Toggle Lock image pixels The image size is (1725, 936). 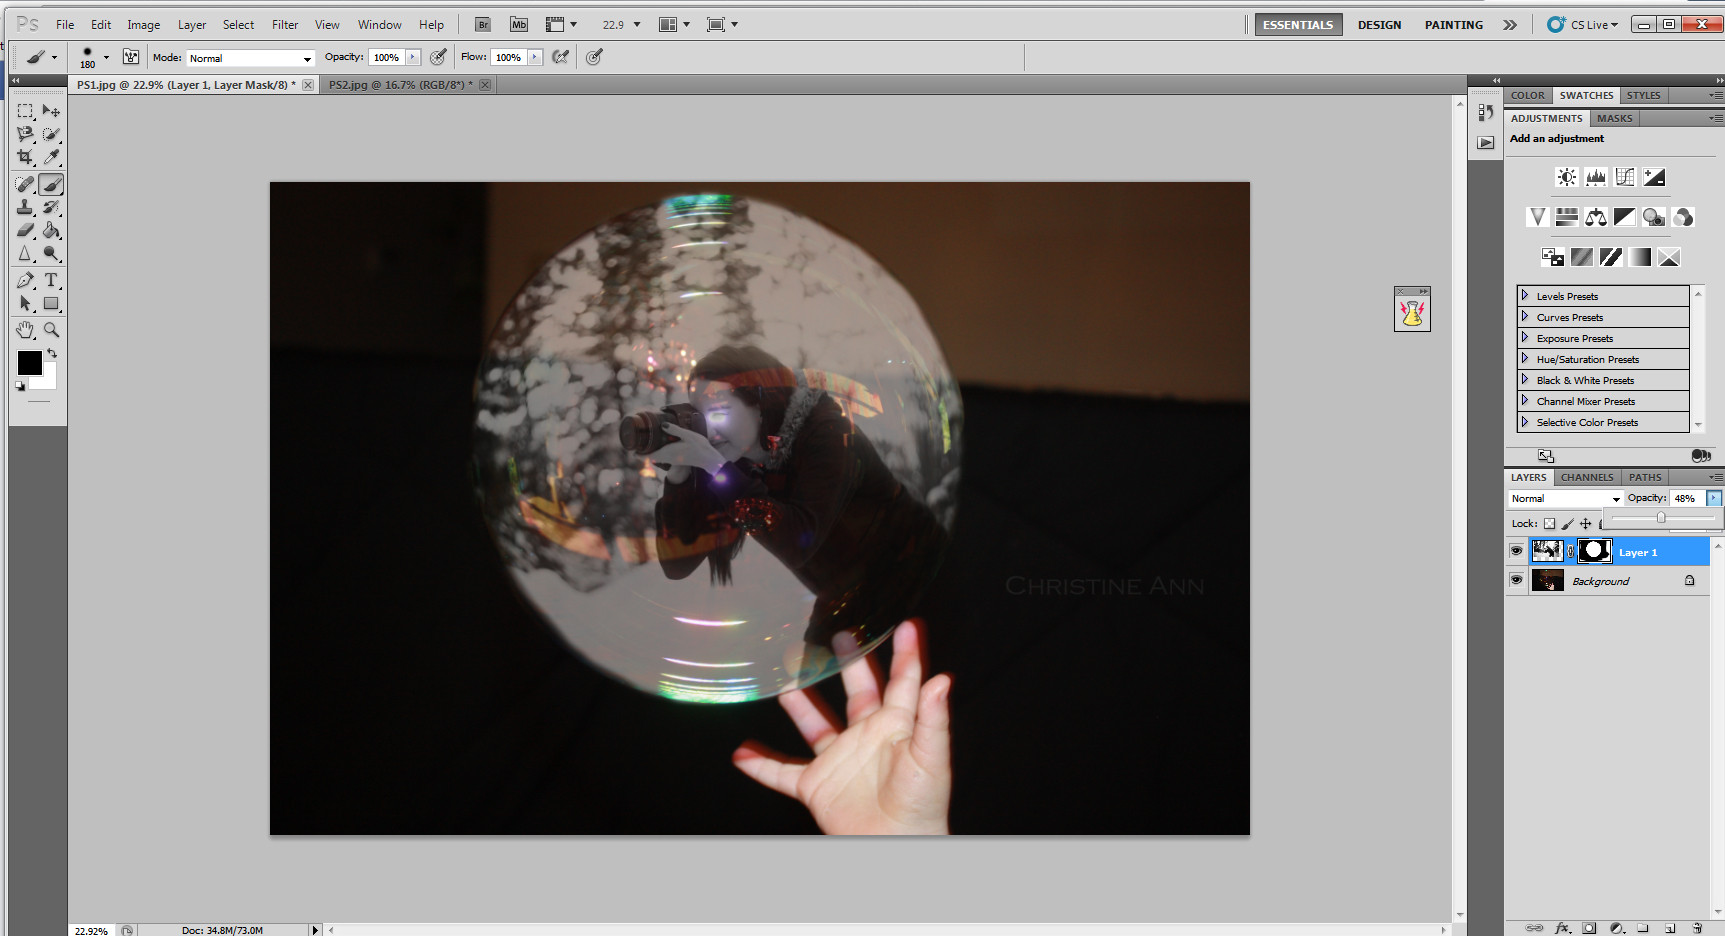1567,524
